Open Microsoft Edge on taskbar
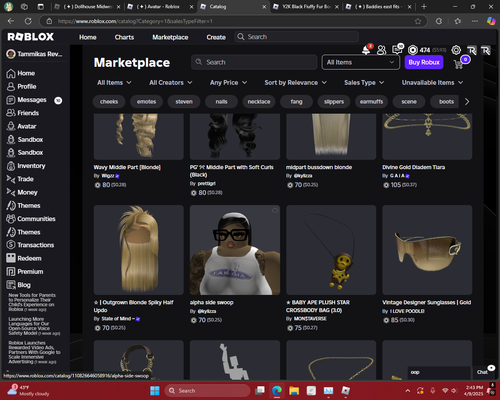The width and height of the screenshot is (500, 400). [277, 391]
